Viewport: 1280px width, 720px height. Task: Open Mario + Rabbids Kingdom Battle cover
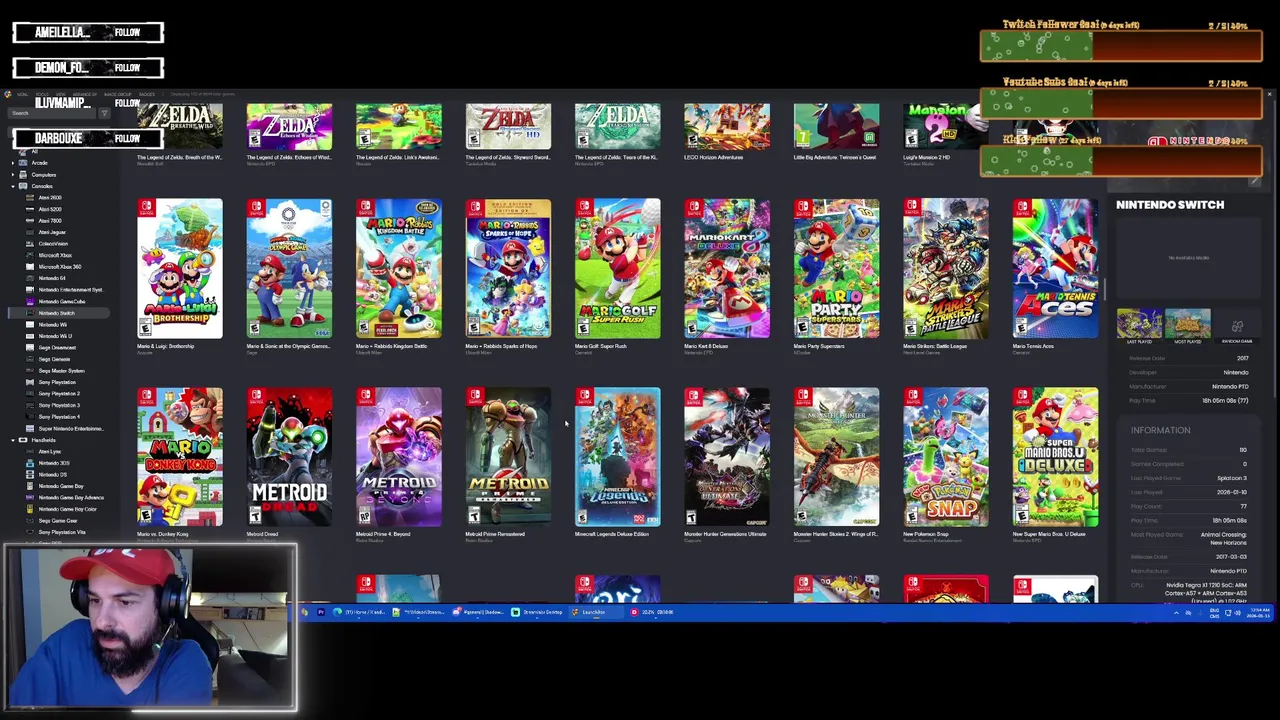(x=399, y=268)
